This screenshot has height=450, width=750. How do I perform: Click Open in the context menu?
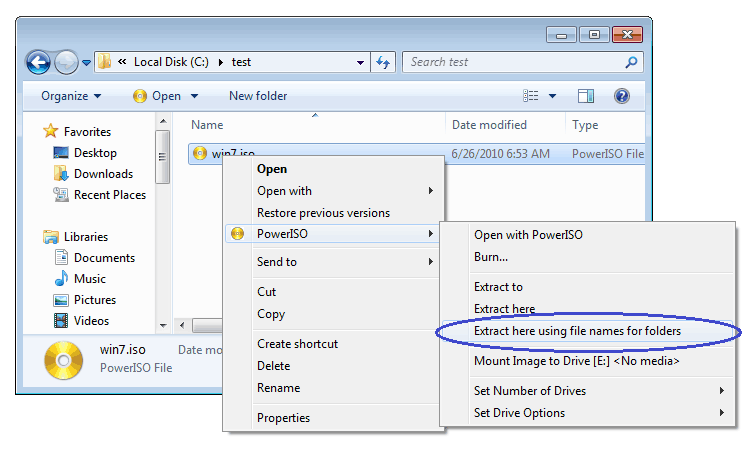272,169
